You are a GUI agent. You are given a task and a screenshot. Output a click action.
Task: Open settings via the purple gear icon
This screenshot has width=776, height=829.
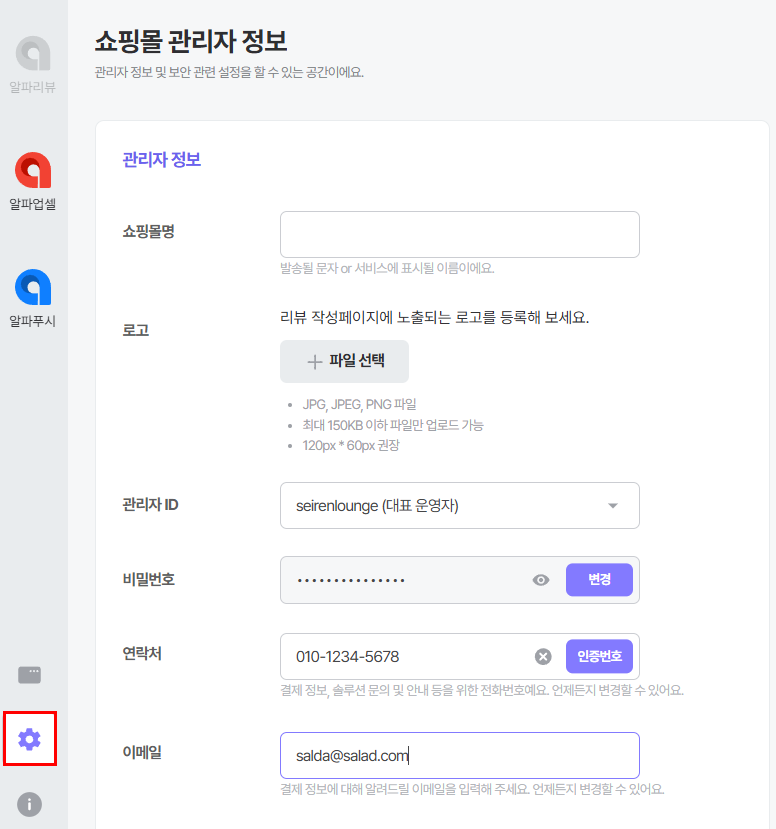[x=30, y=739]
